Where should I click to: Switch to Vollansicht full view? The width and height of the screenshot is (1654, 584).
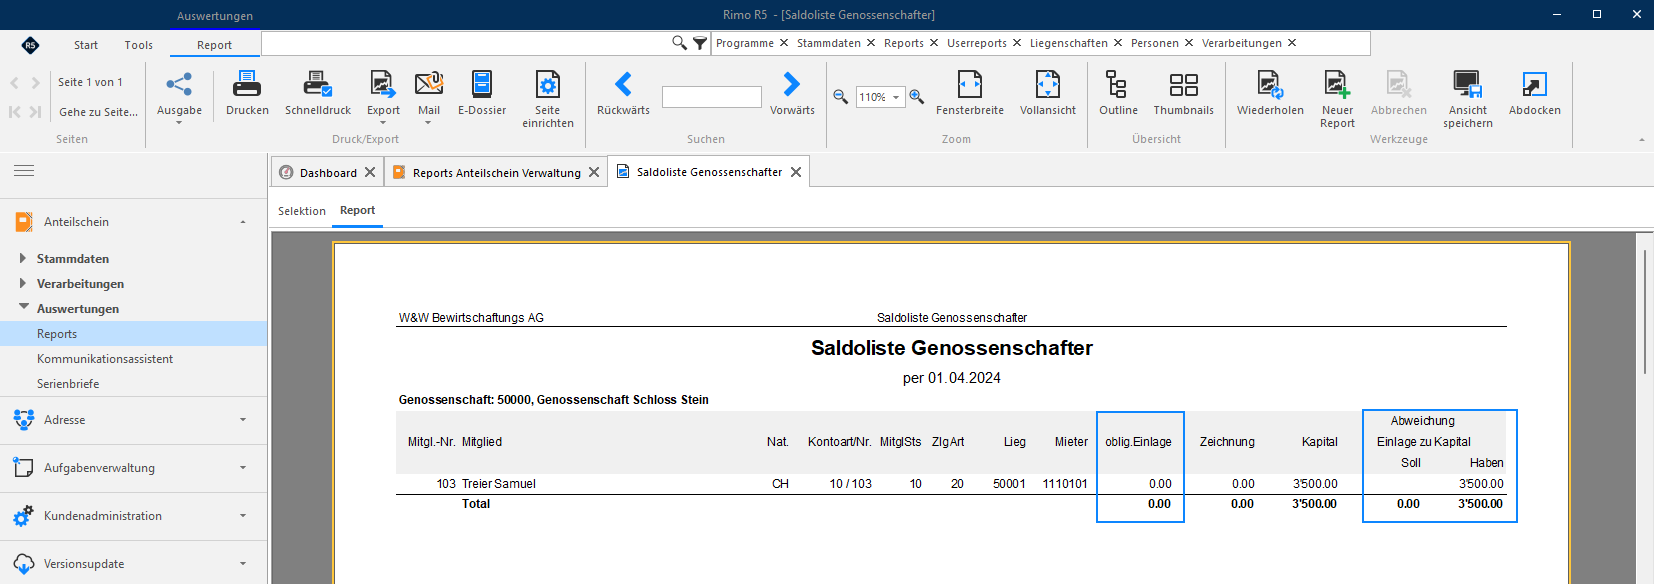pos(1048,94)
